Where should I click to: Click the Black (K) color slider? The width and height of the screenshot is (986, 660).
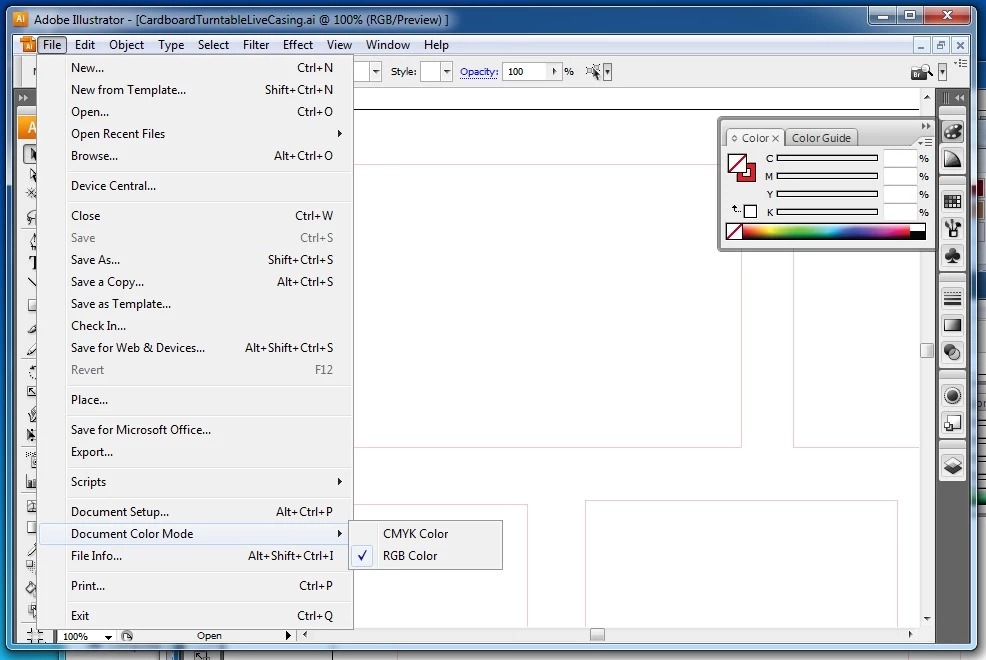(827, 212)
